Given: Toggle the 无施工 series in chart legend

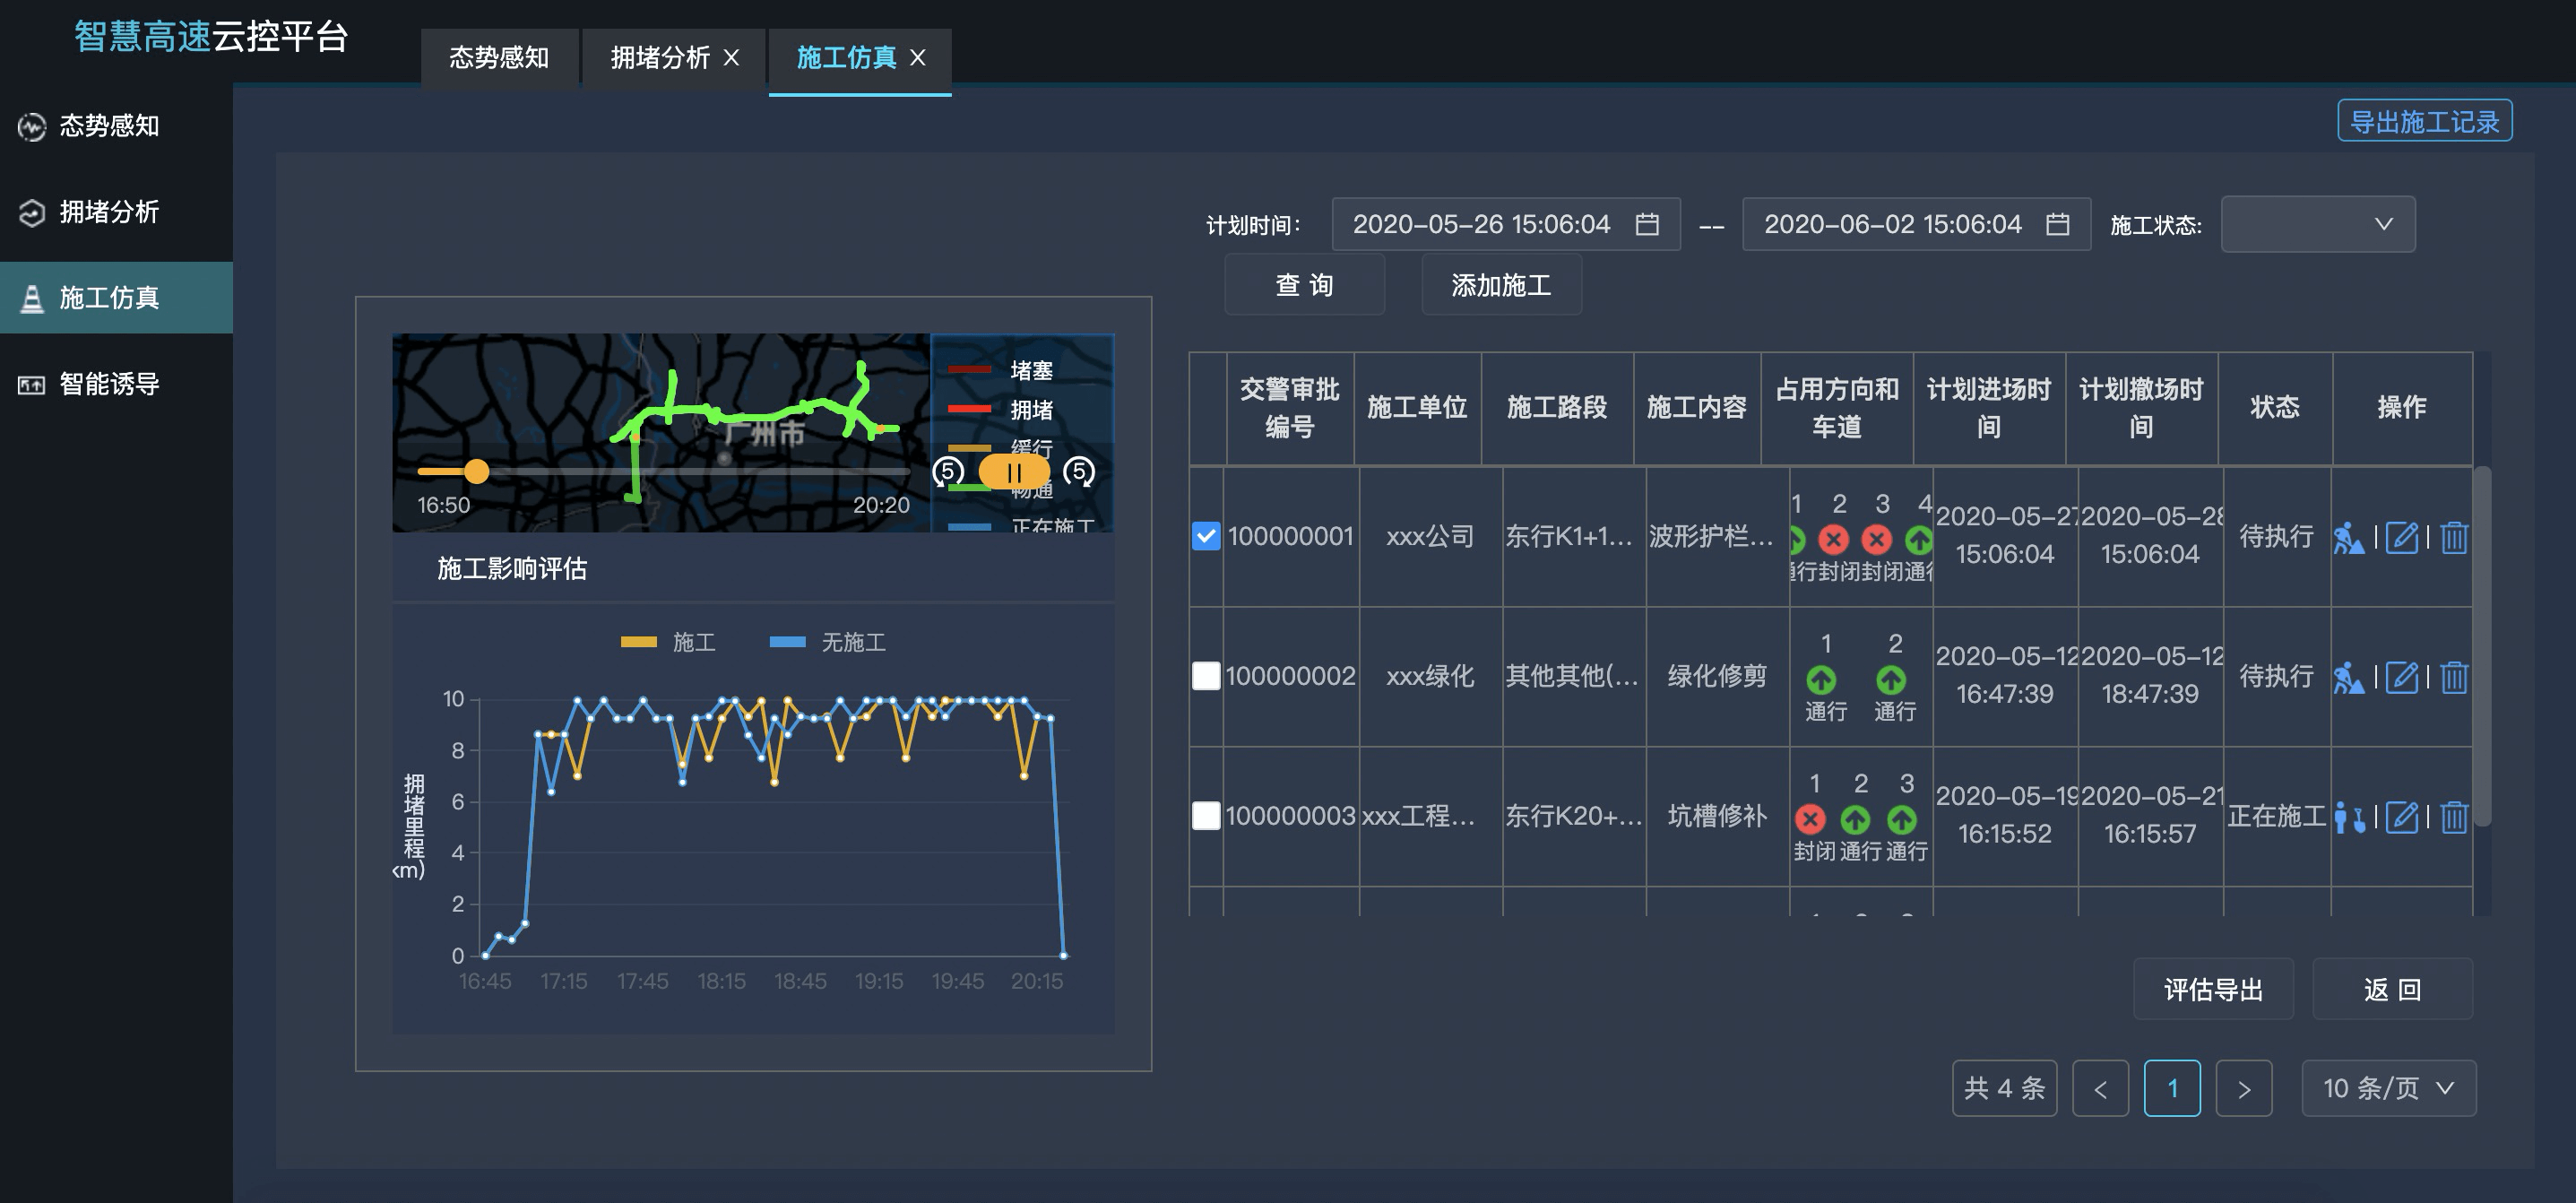Looking at the screenshot, I should click(x=828, y=642).
